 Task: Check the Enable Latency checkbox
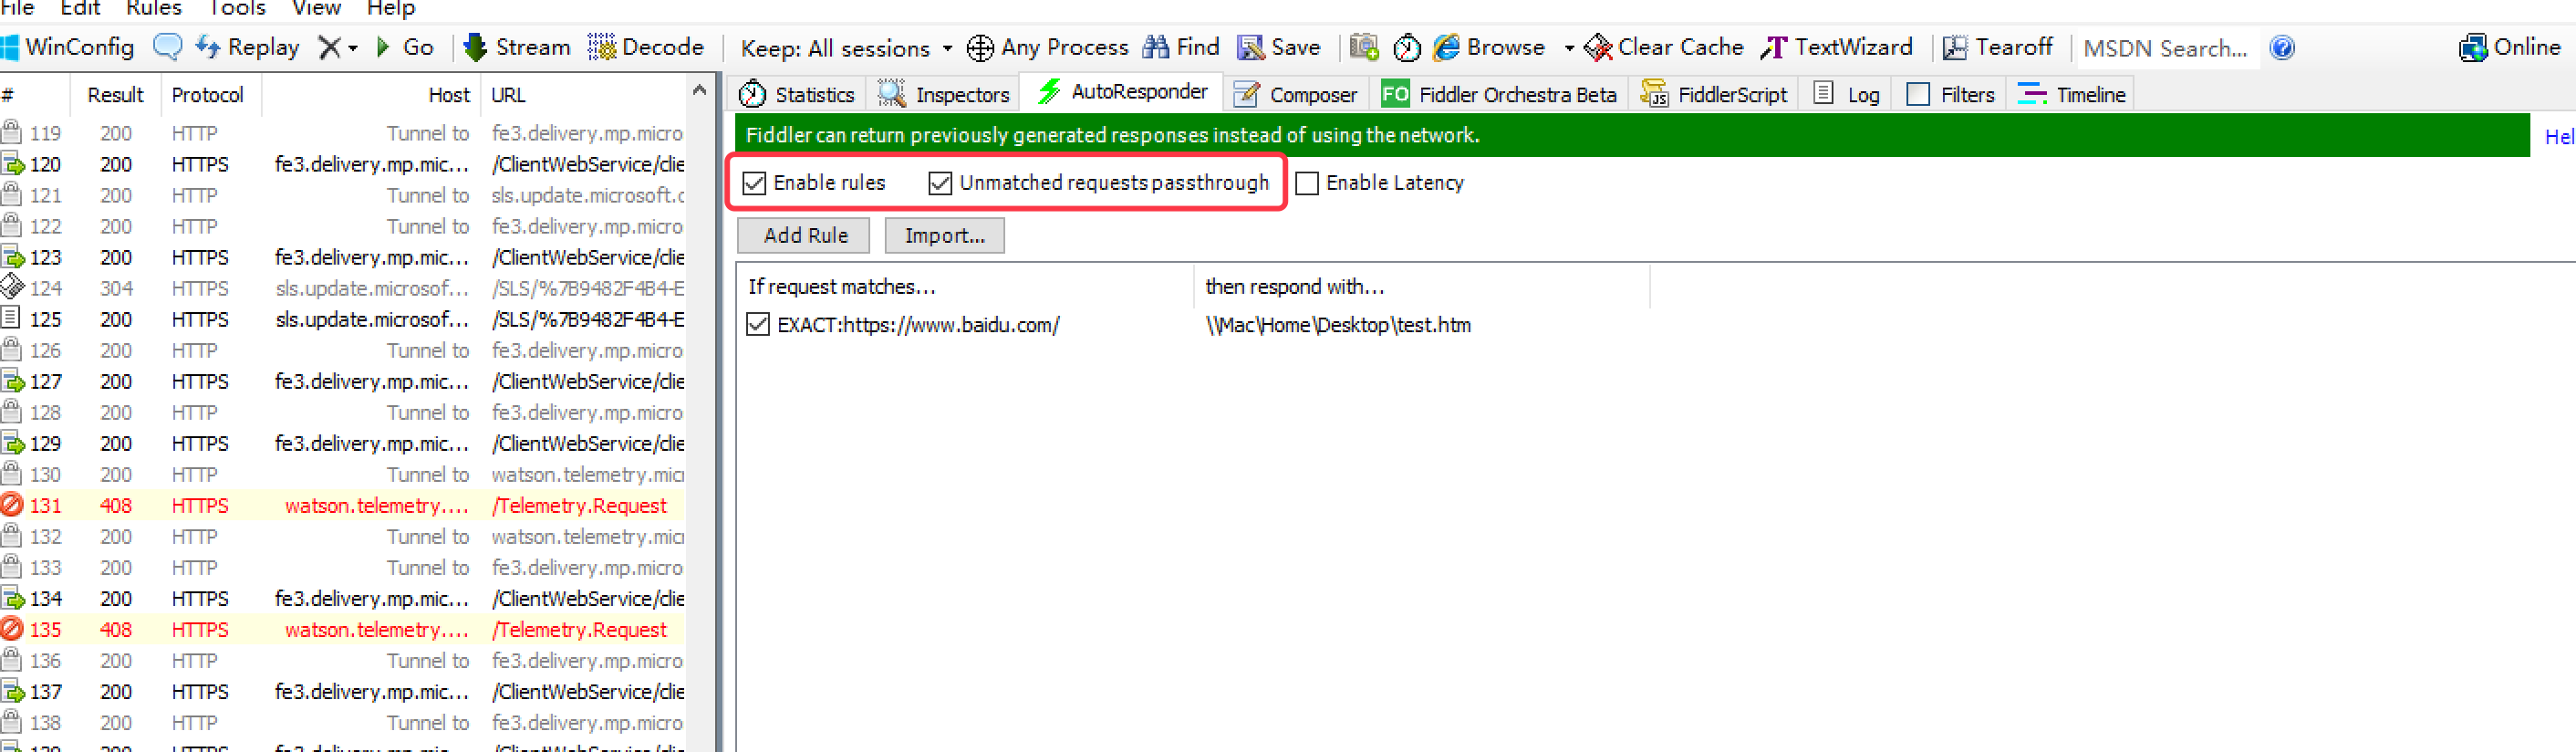point(1307,183)
